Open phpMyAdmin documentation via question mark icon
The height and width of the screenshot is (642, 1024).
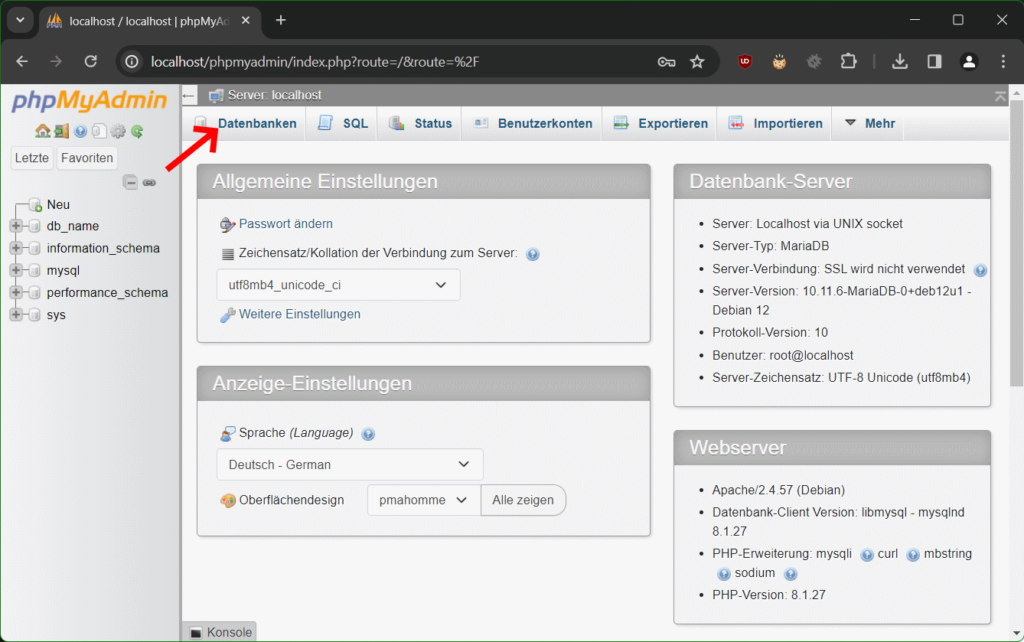click(x=80, y=131)
